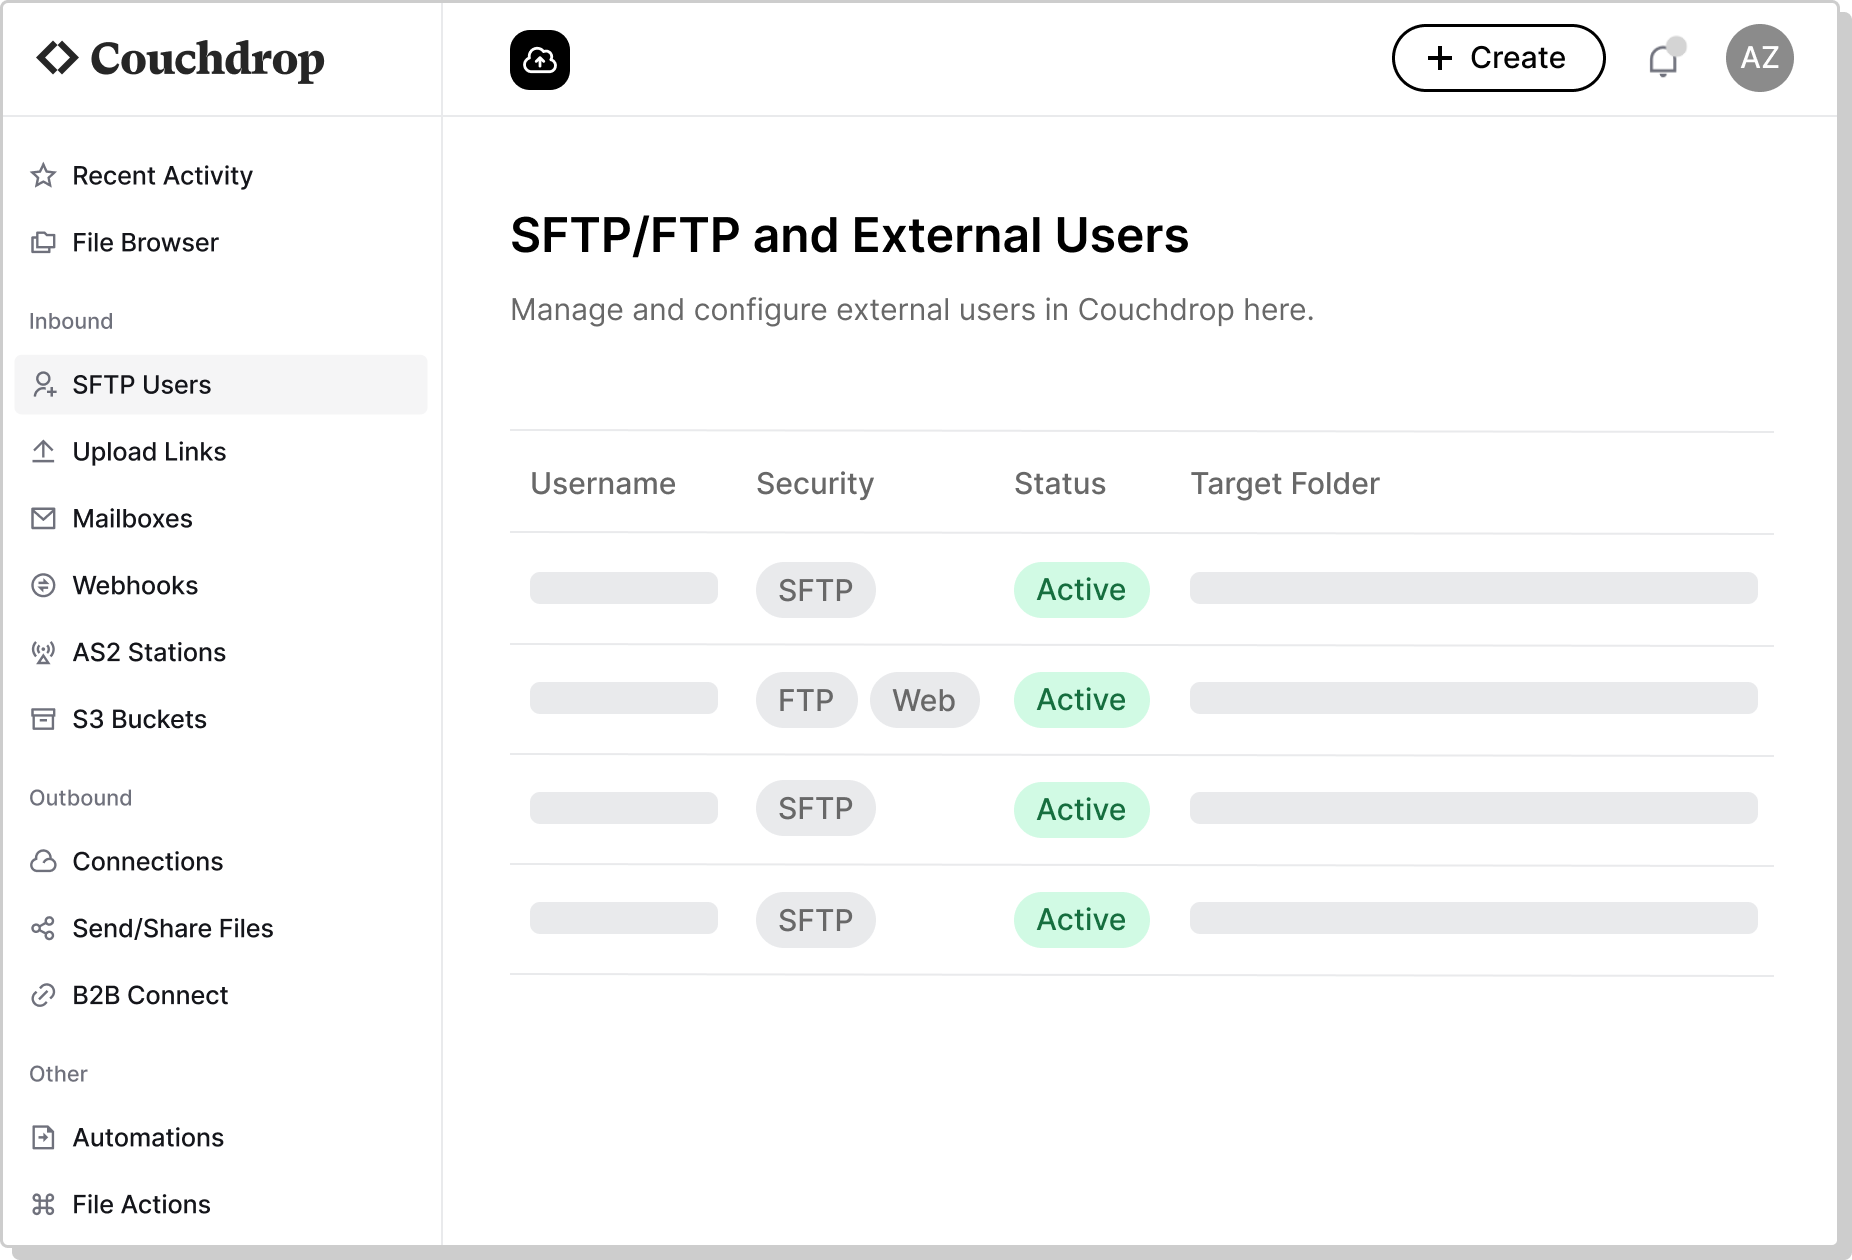Select the Webhooks icon
Screen dimensions: 1852x1260
click(44, 585)
